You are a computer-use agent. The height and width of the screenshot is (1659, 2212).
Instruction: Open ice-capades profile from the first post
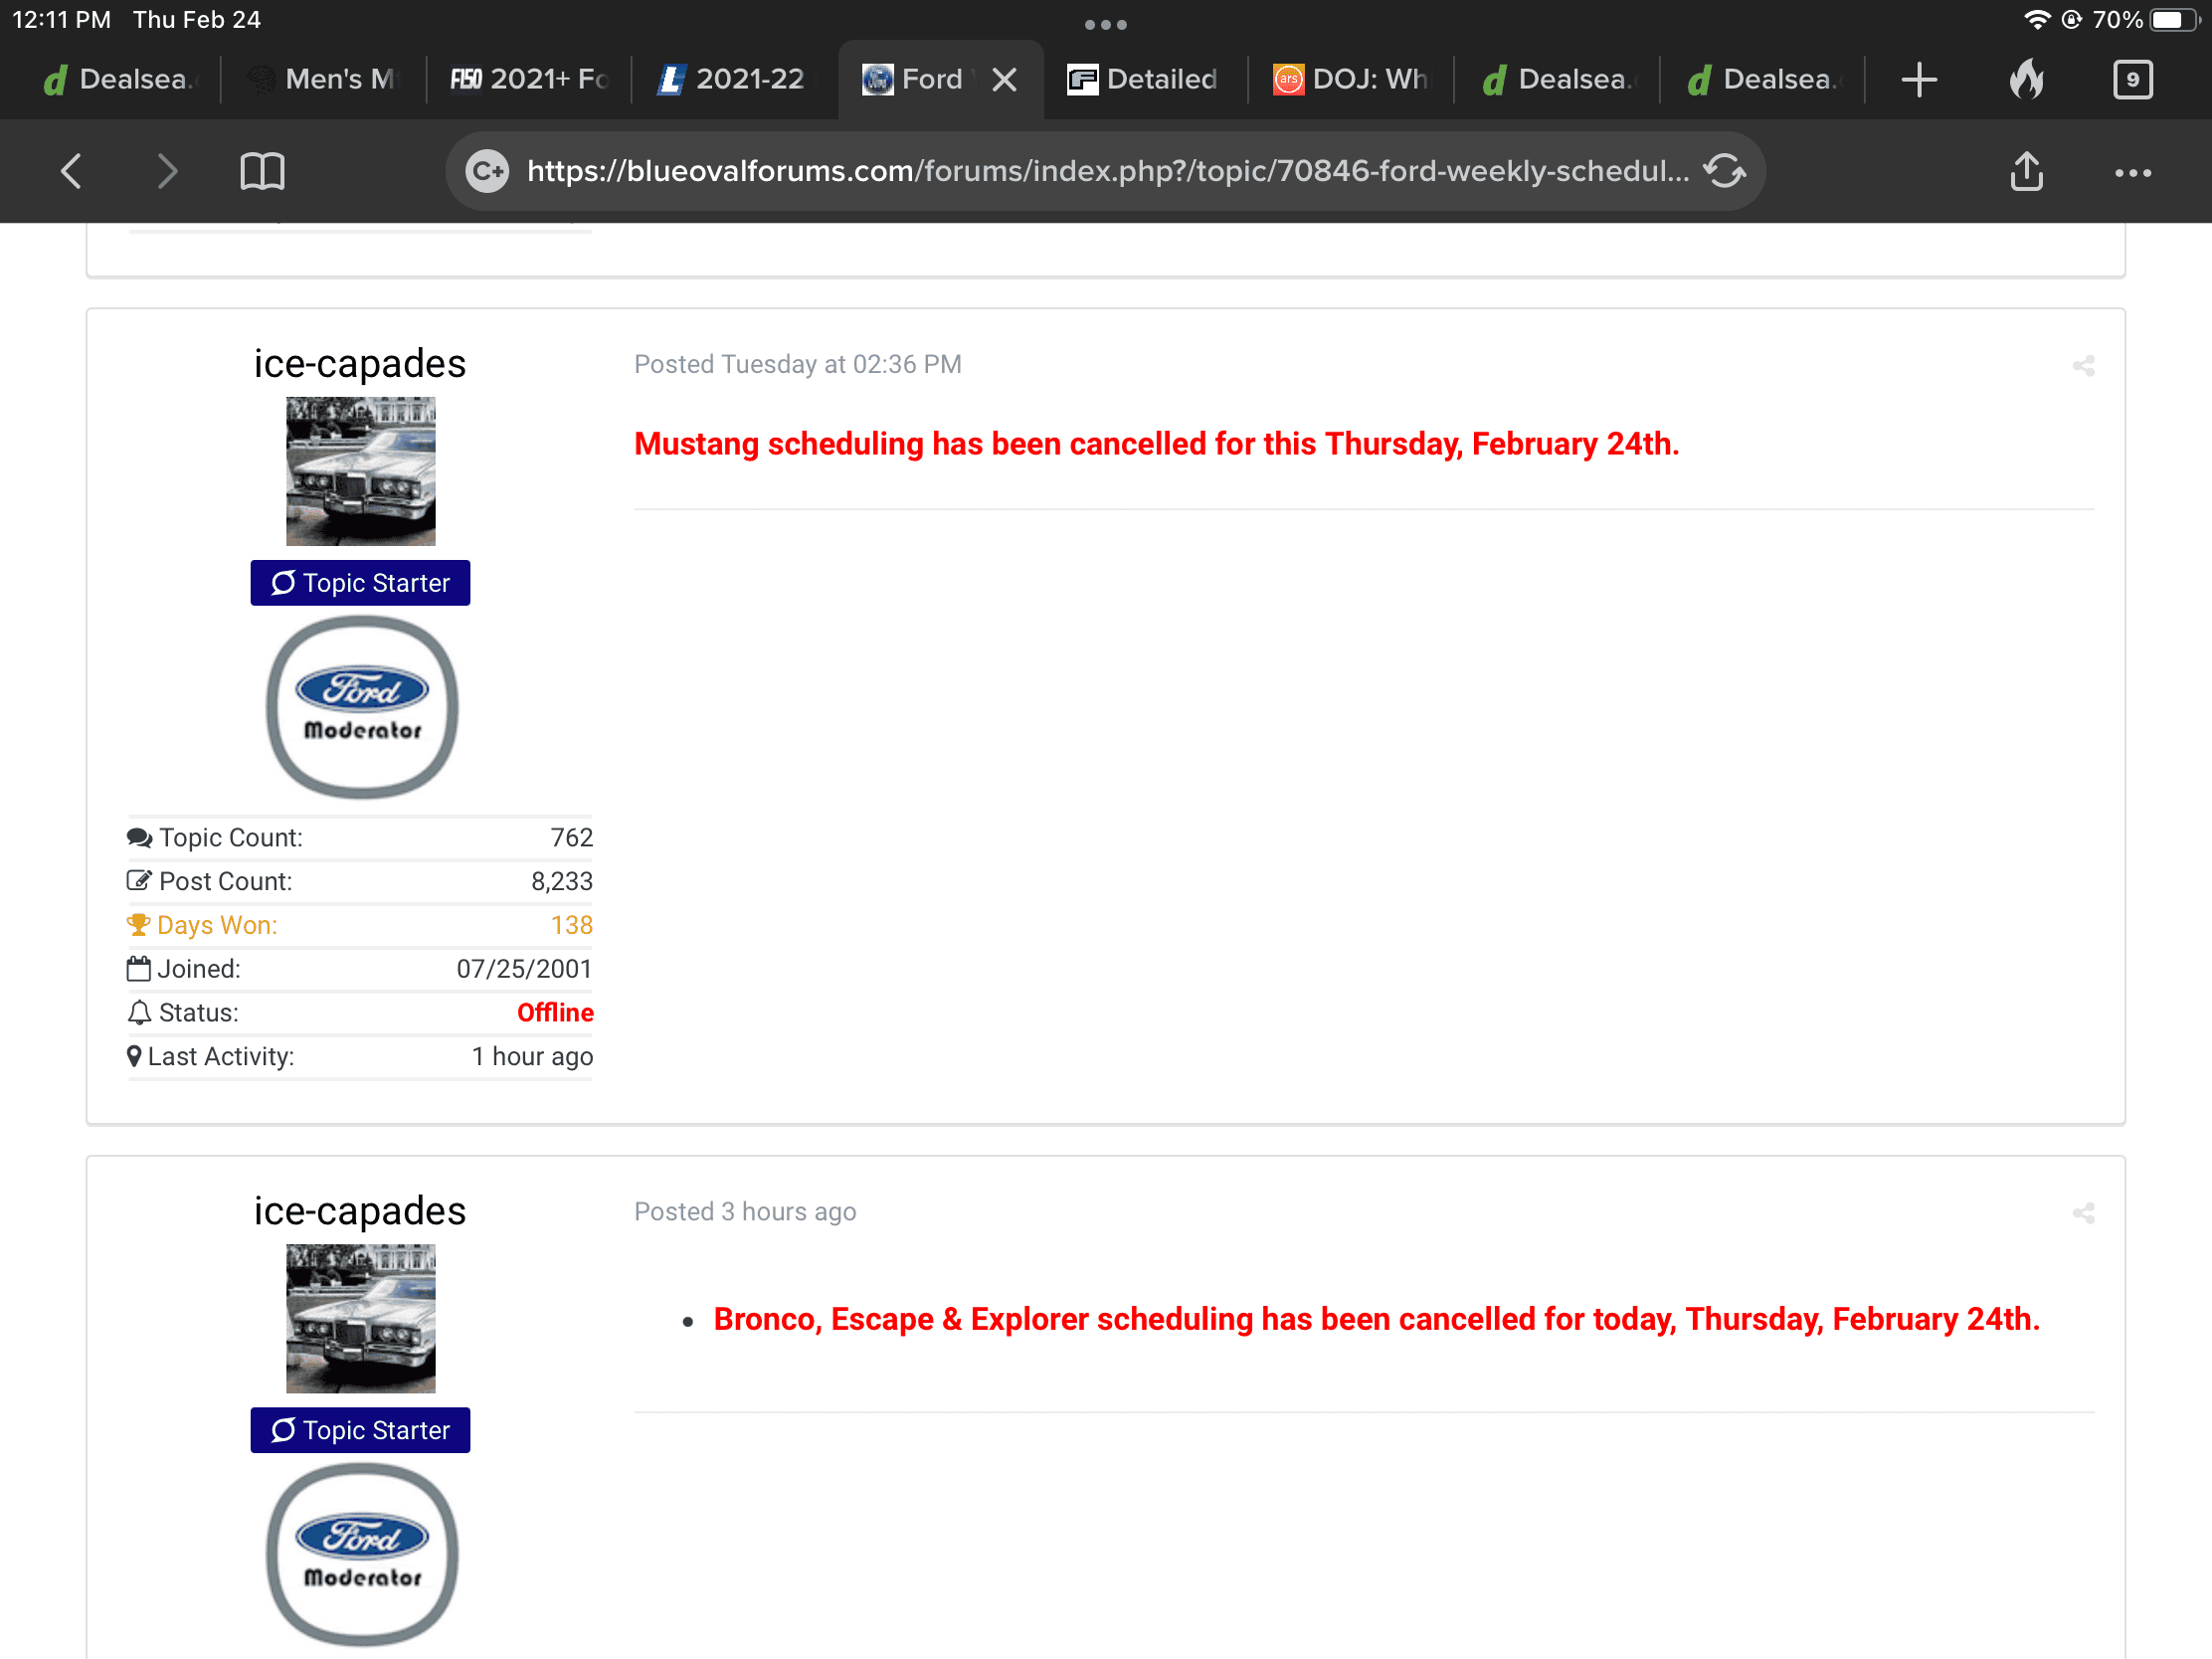point(359,364)
